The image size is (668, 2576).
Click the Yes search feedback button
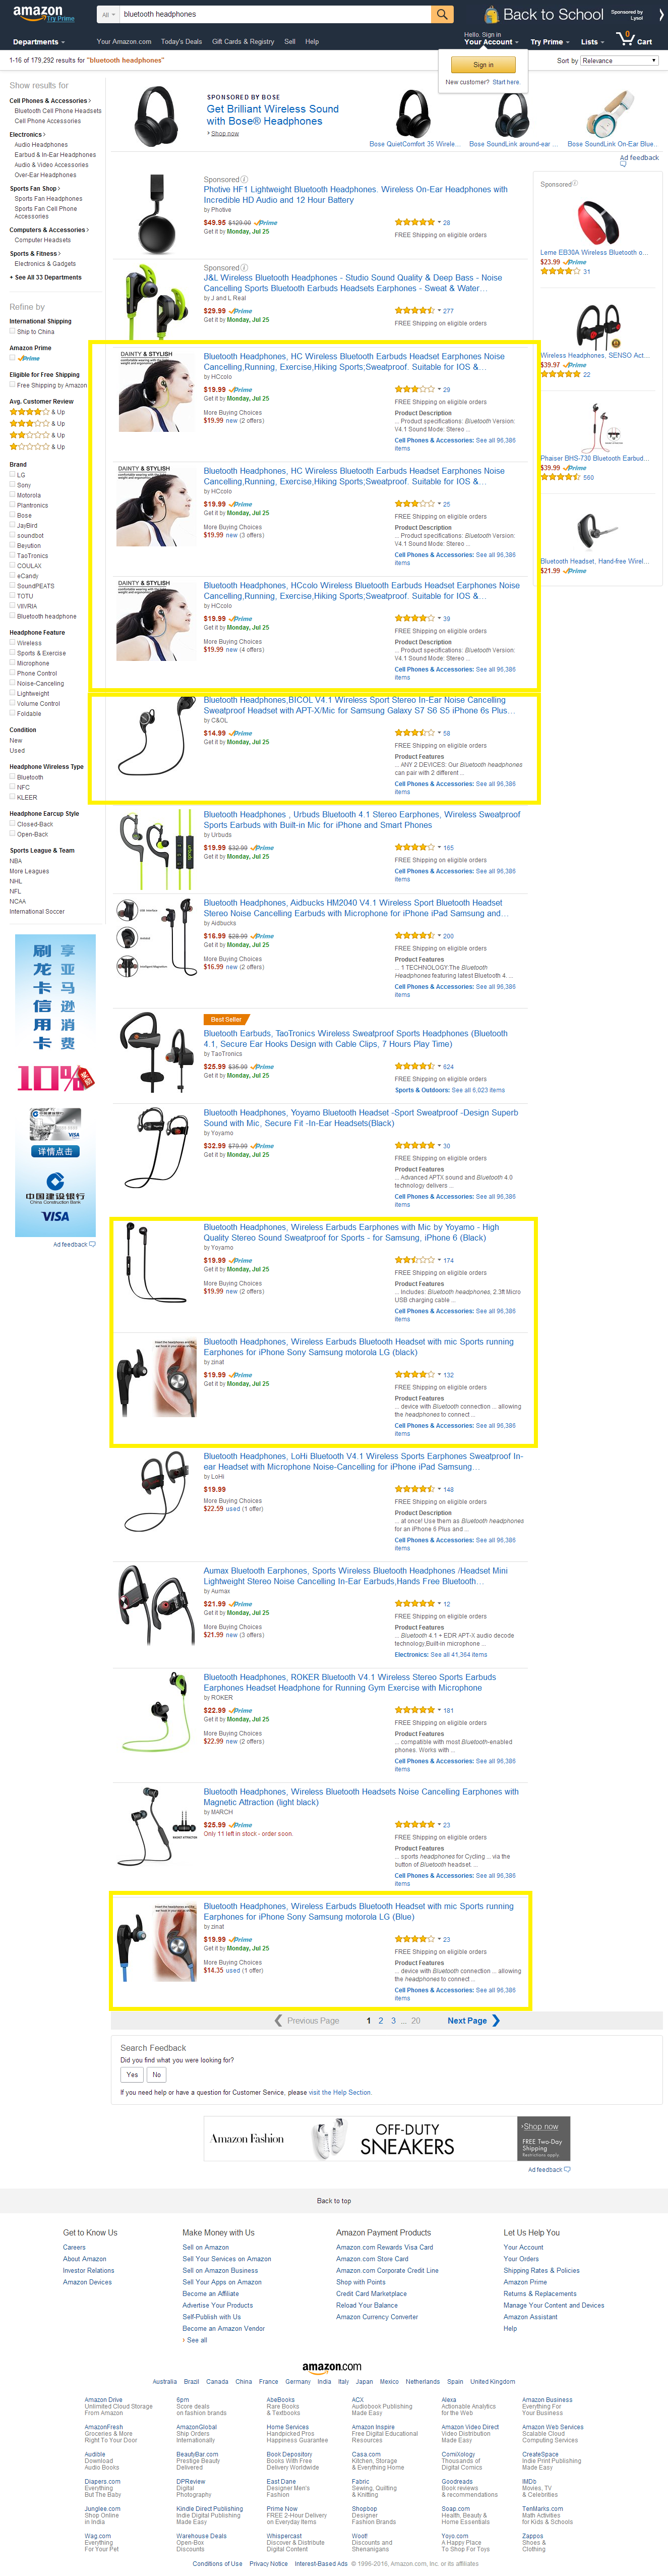point(132,2074)
